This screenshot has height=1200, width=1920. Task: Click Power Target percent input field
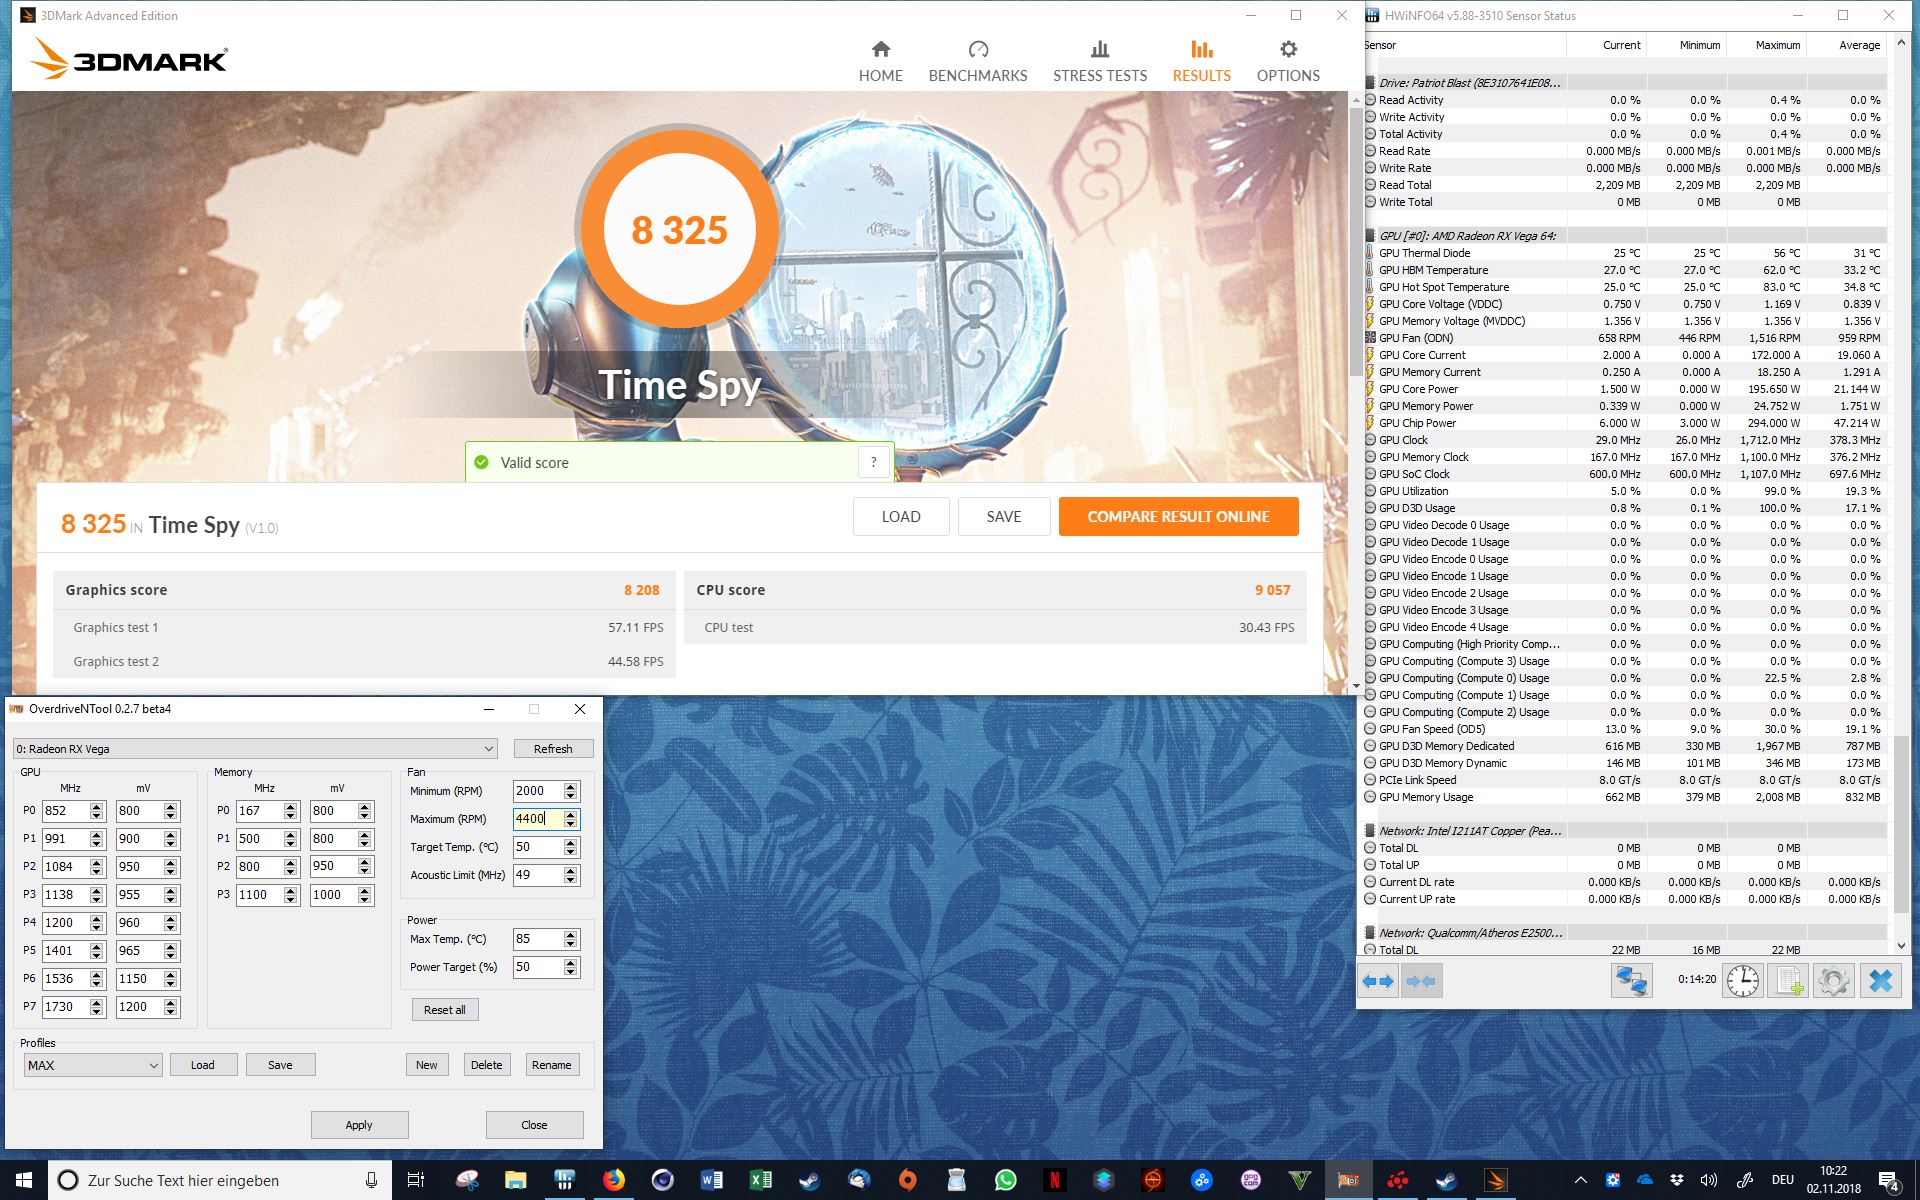[x=536, y=967]
